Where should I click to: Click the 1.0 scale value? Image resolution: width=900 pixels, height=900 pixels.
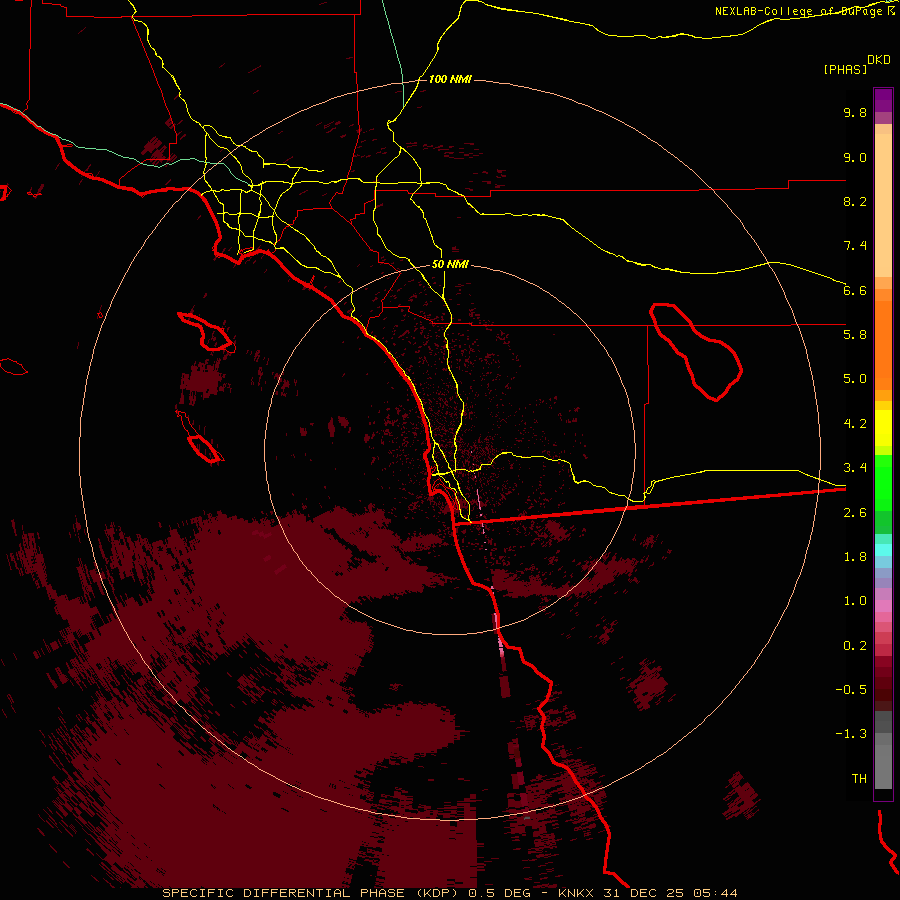click(855, 601)
